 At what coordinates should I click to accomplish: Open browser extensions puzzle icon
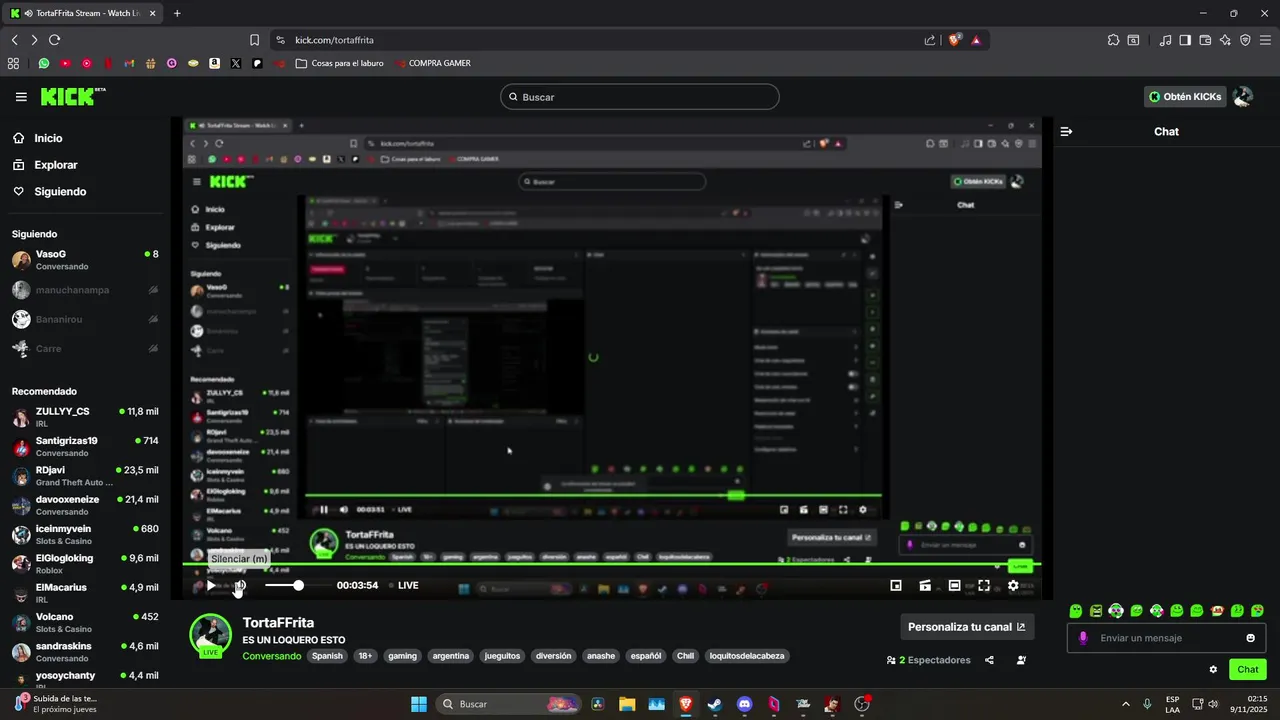click(1113, 40)
